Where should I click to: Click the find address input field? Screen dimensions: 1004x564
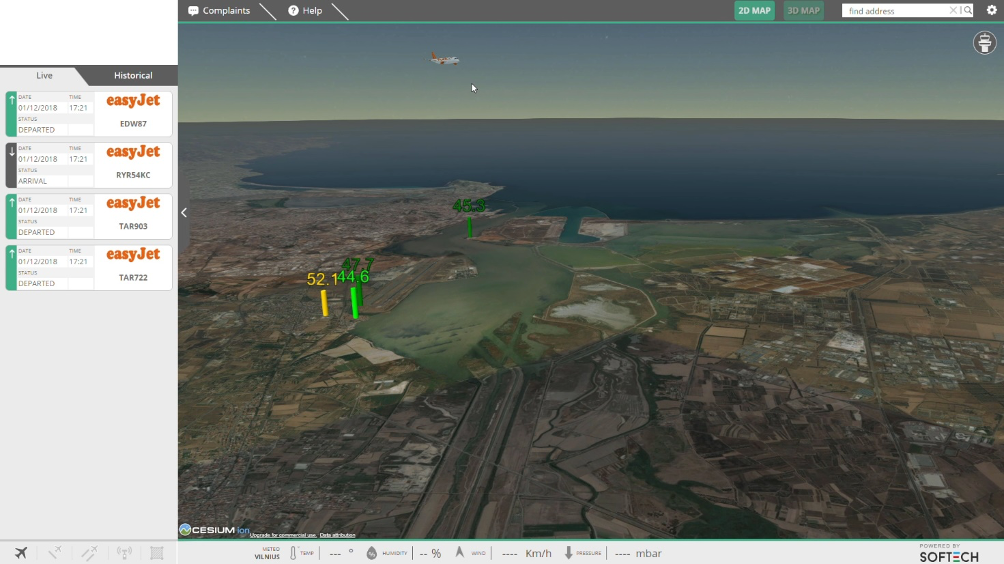pyautogui.click(x=896, y=11)
